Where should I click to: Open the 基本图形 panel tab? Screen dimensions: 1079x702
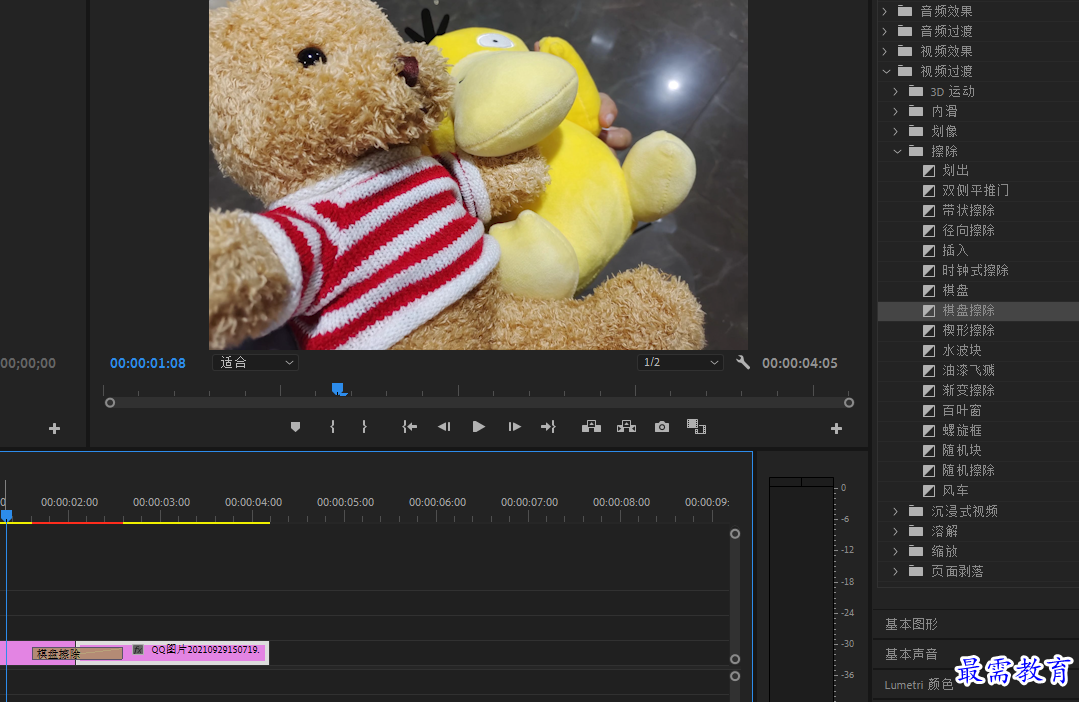point(911,624)
